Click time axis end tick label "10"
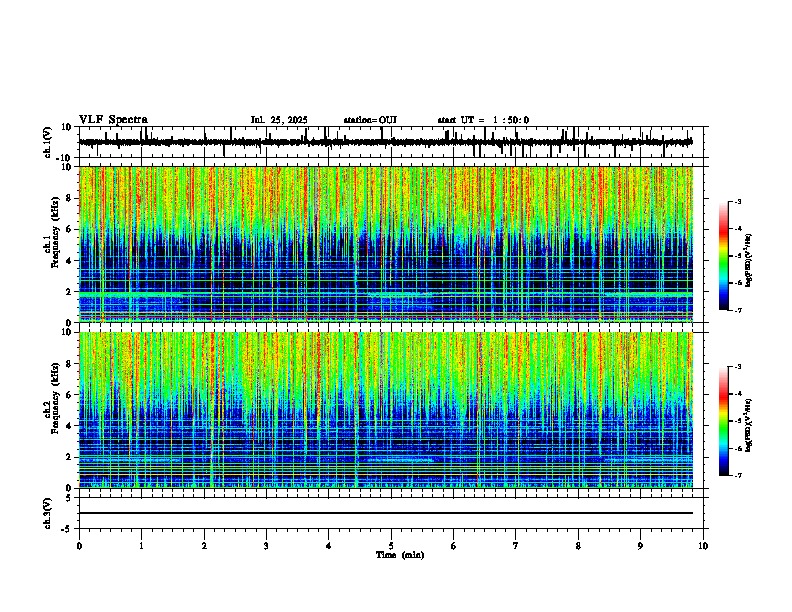 703,546
